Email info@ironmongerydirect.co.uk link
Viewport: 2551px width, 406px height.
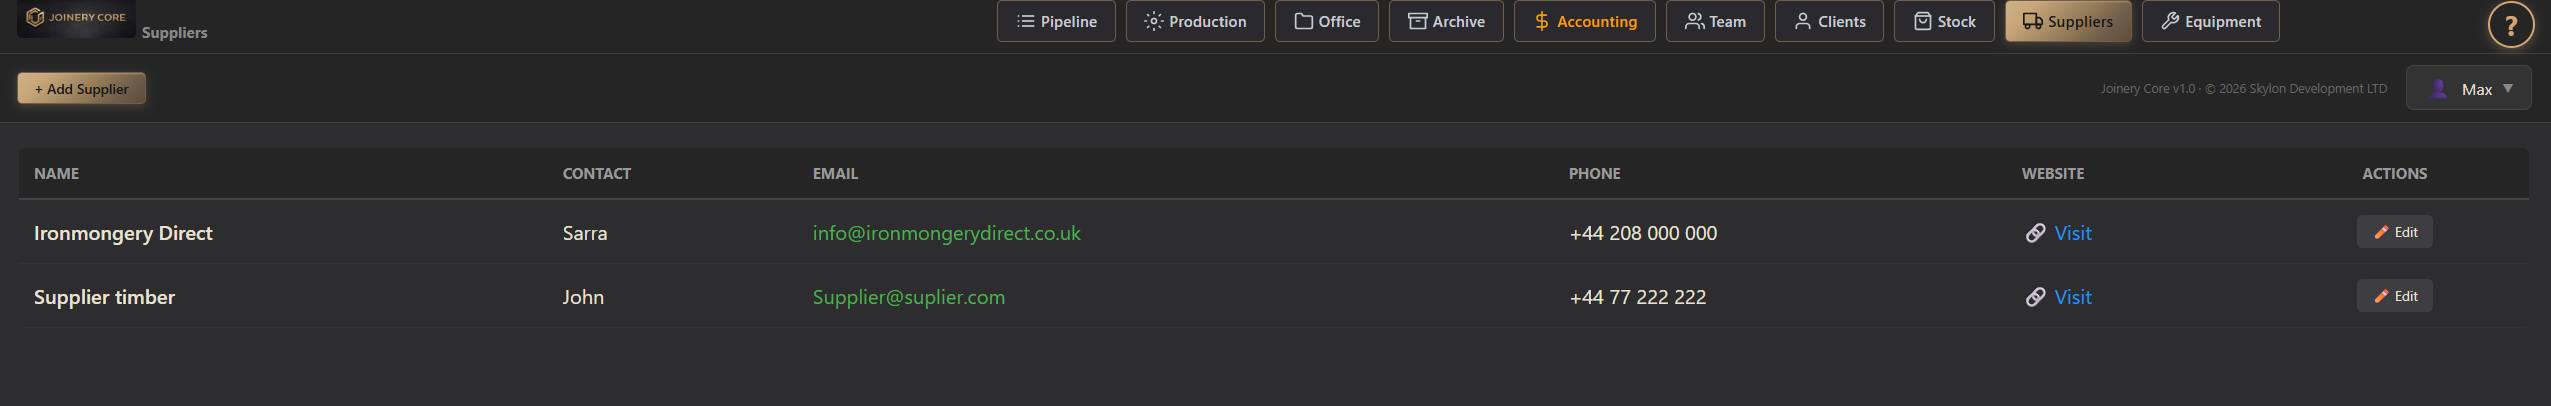(946, 233)
